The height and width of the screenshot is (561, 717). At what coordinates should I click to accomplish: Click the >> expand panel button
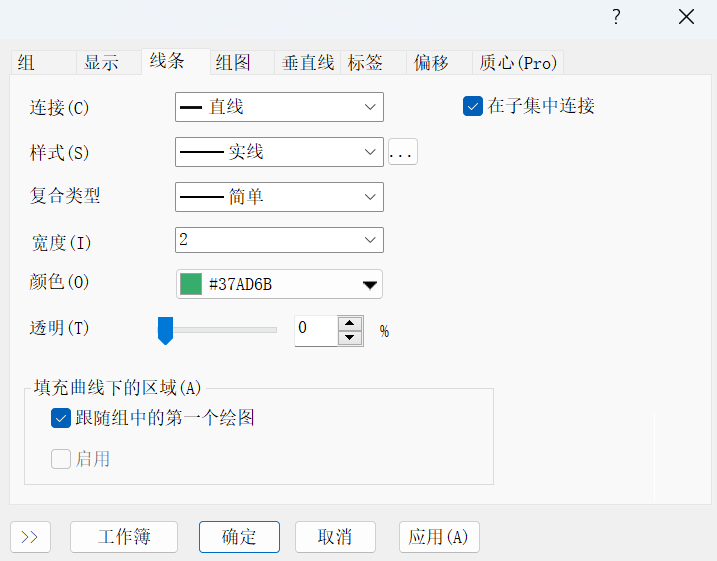30,537
